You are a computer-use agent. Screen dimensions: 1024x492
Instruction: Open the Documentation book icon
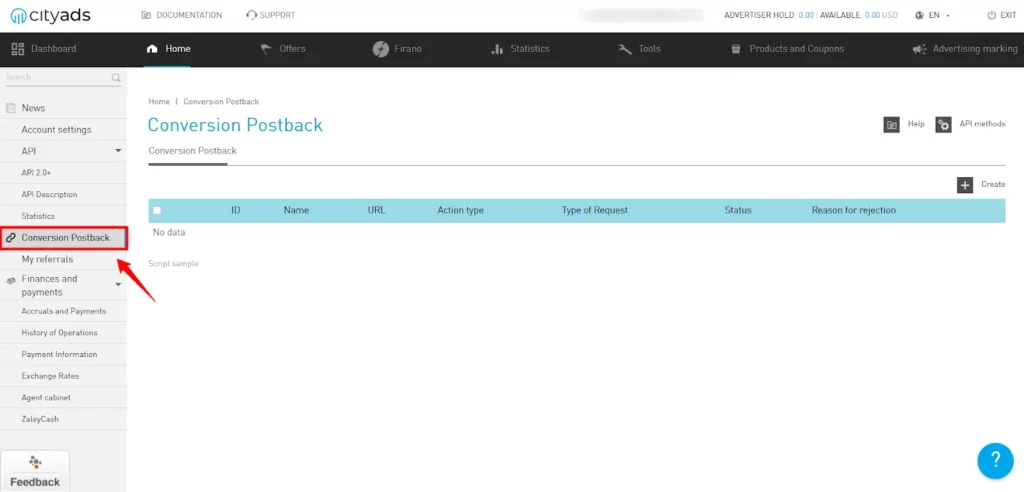(x=146, y=15)
